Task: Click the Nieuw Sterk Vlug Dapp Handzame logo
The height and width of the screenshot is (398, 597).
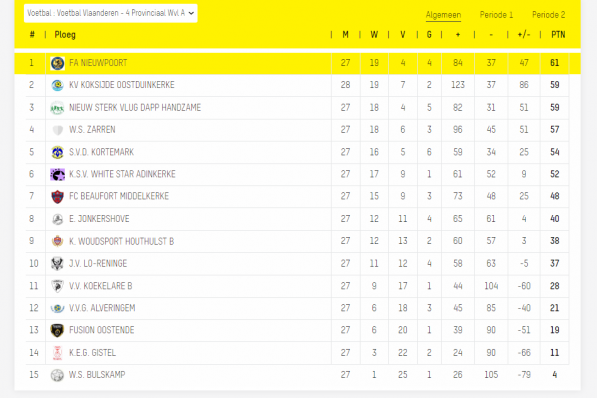Action: coord(57,108)
